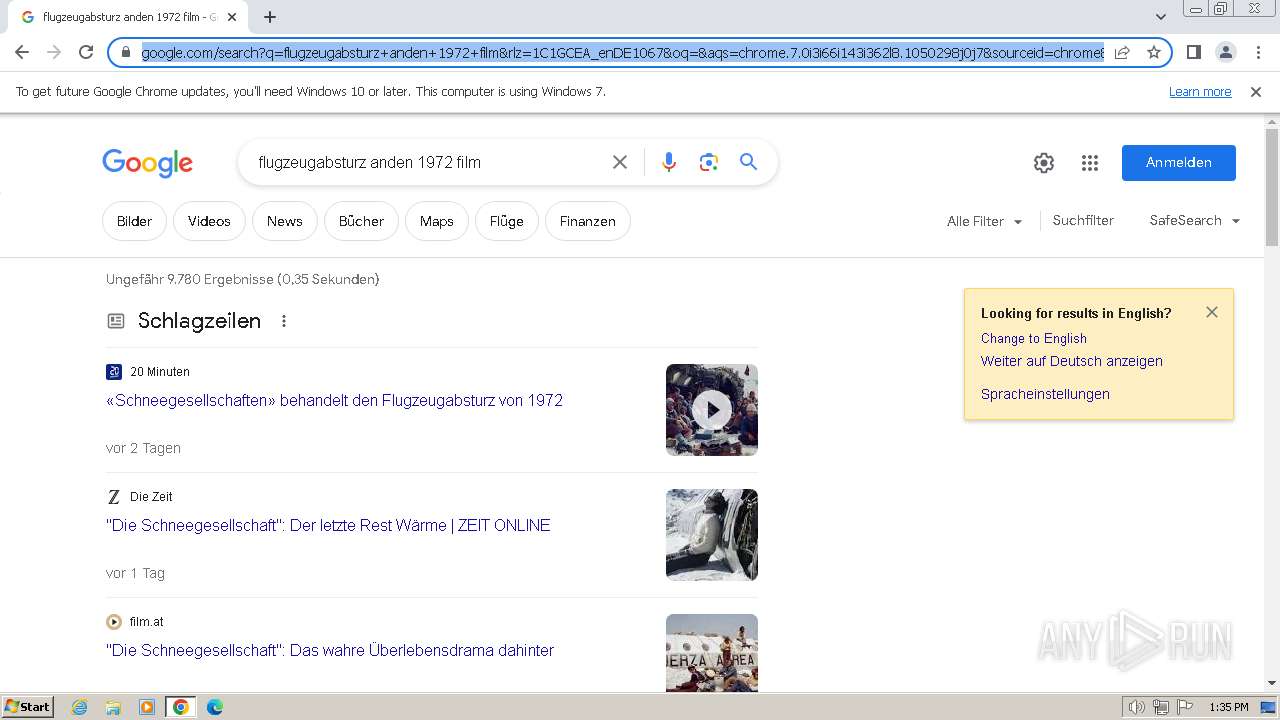This screenshot has height=720, width=1280.
Task: Bookmark this page with the star icon
Action: (1154, 52)
